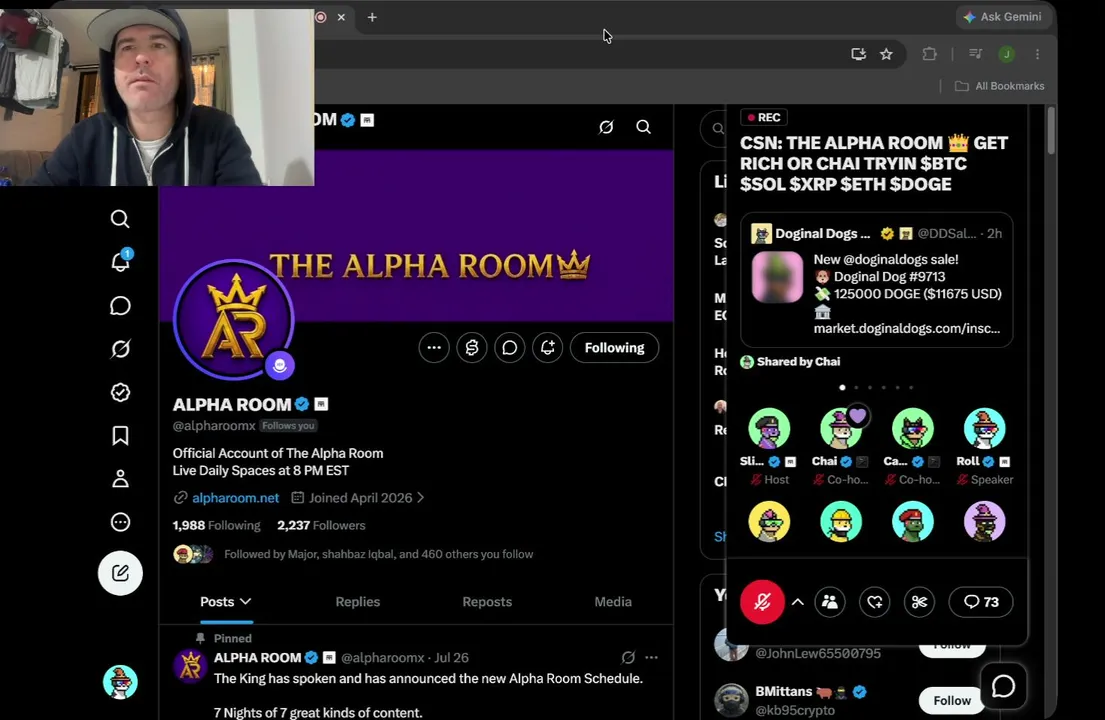Image resolution: width=1105 pixels, height=720 pixels.
Task: Click the scissors clip icon in Space
Action: (x=920, y=602)
